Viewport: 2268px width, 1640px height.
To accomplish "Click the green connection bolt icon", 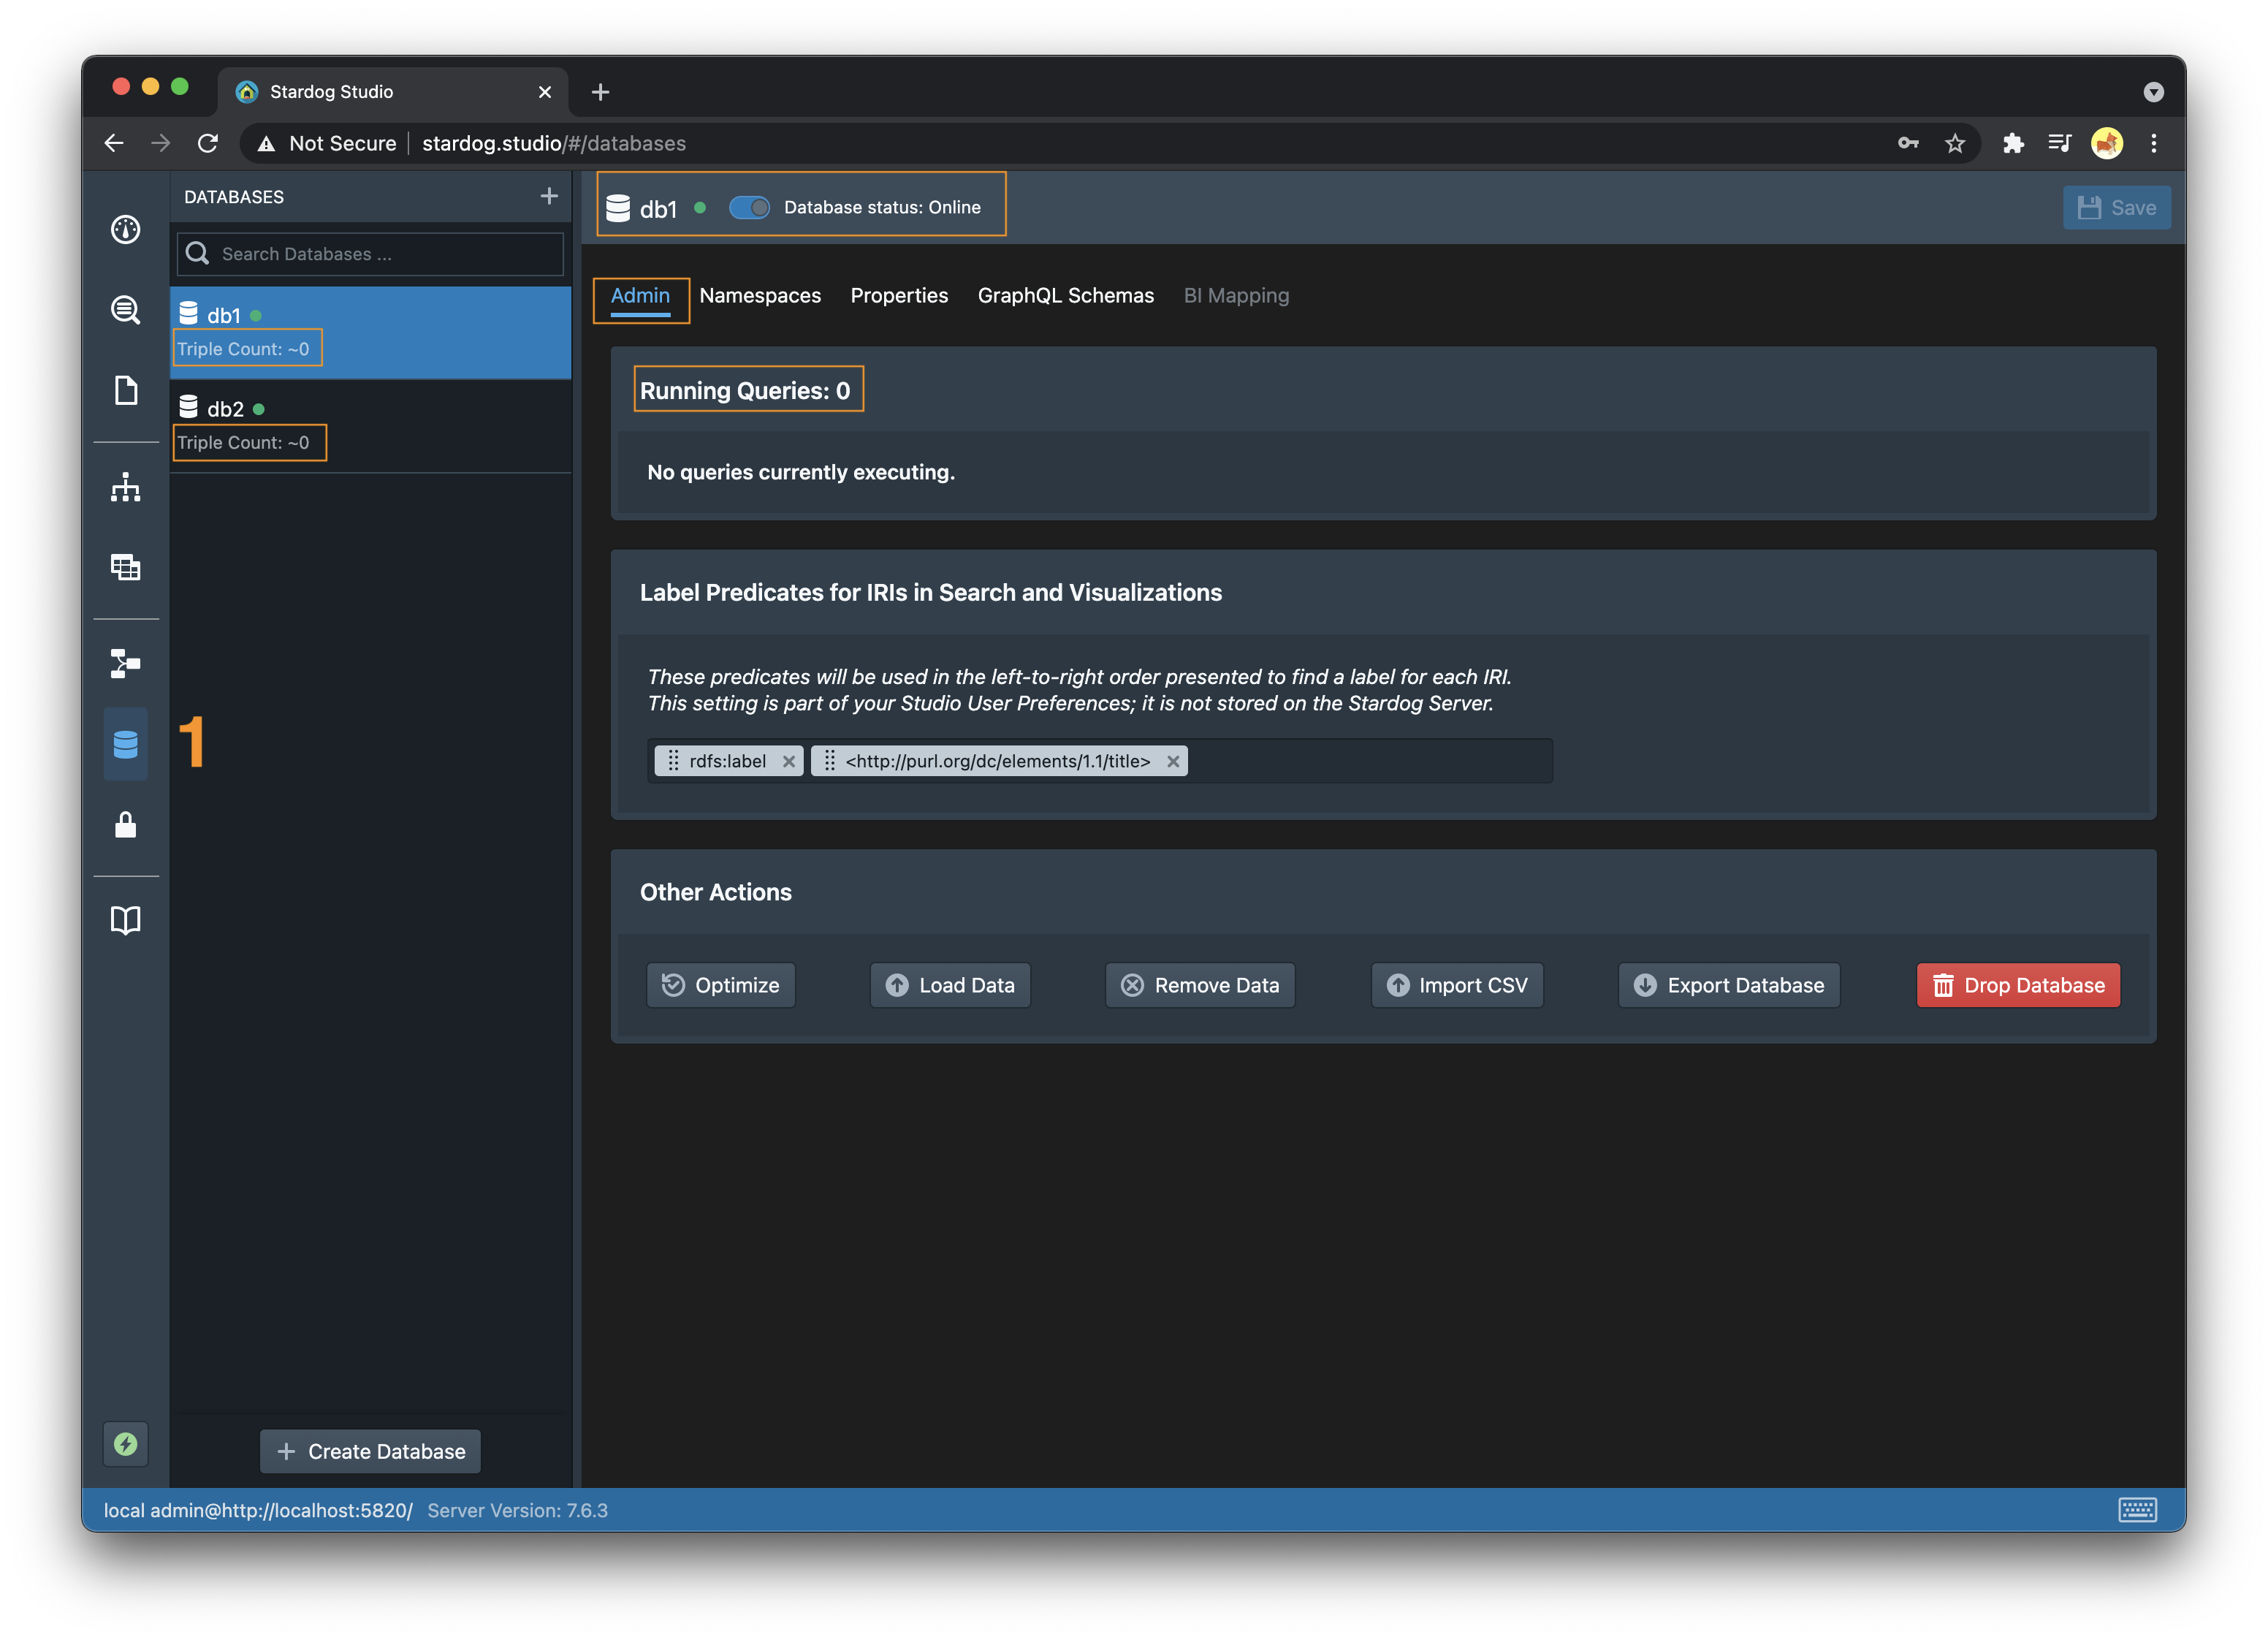I will [125, 1444].
